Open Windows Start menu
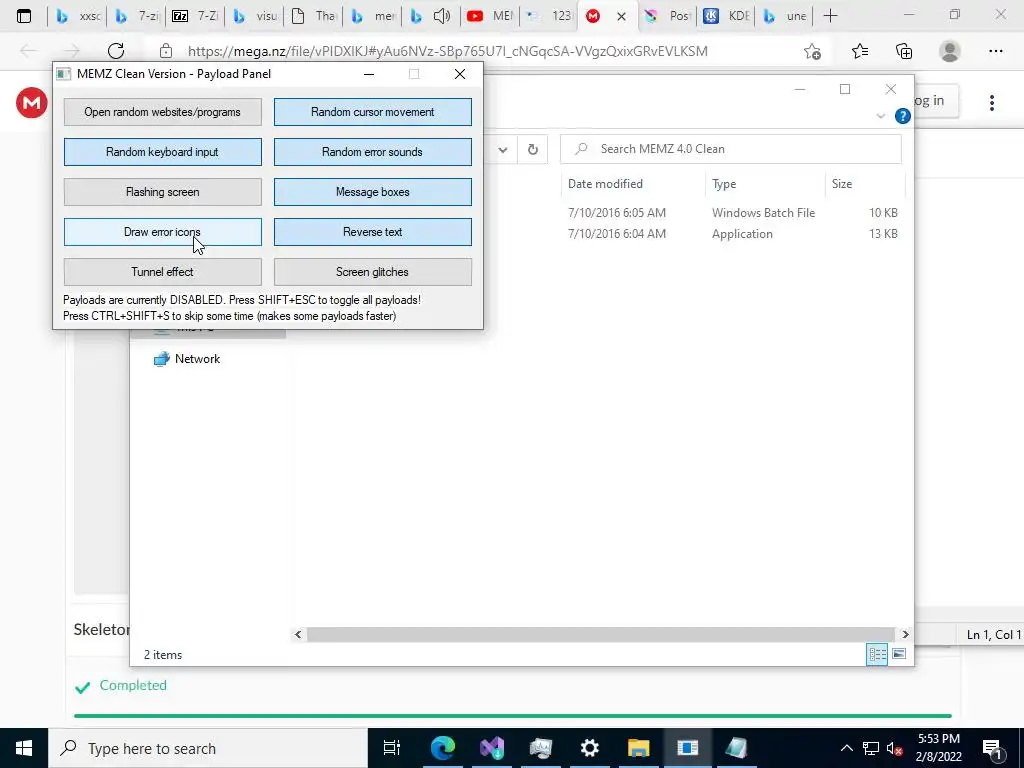The height and width of the screenshot is (768, 1024). (24, 748)
